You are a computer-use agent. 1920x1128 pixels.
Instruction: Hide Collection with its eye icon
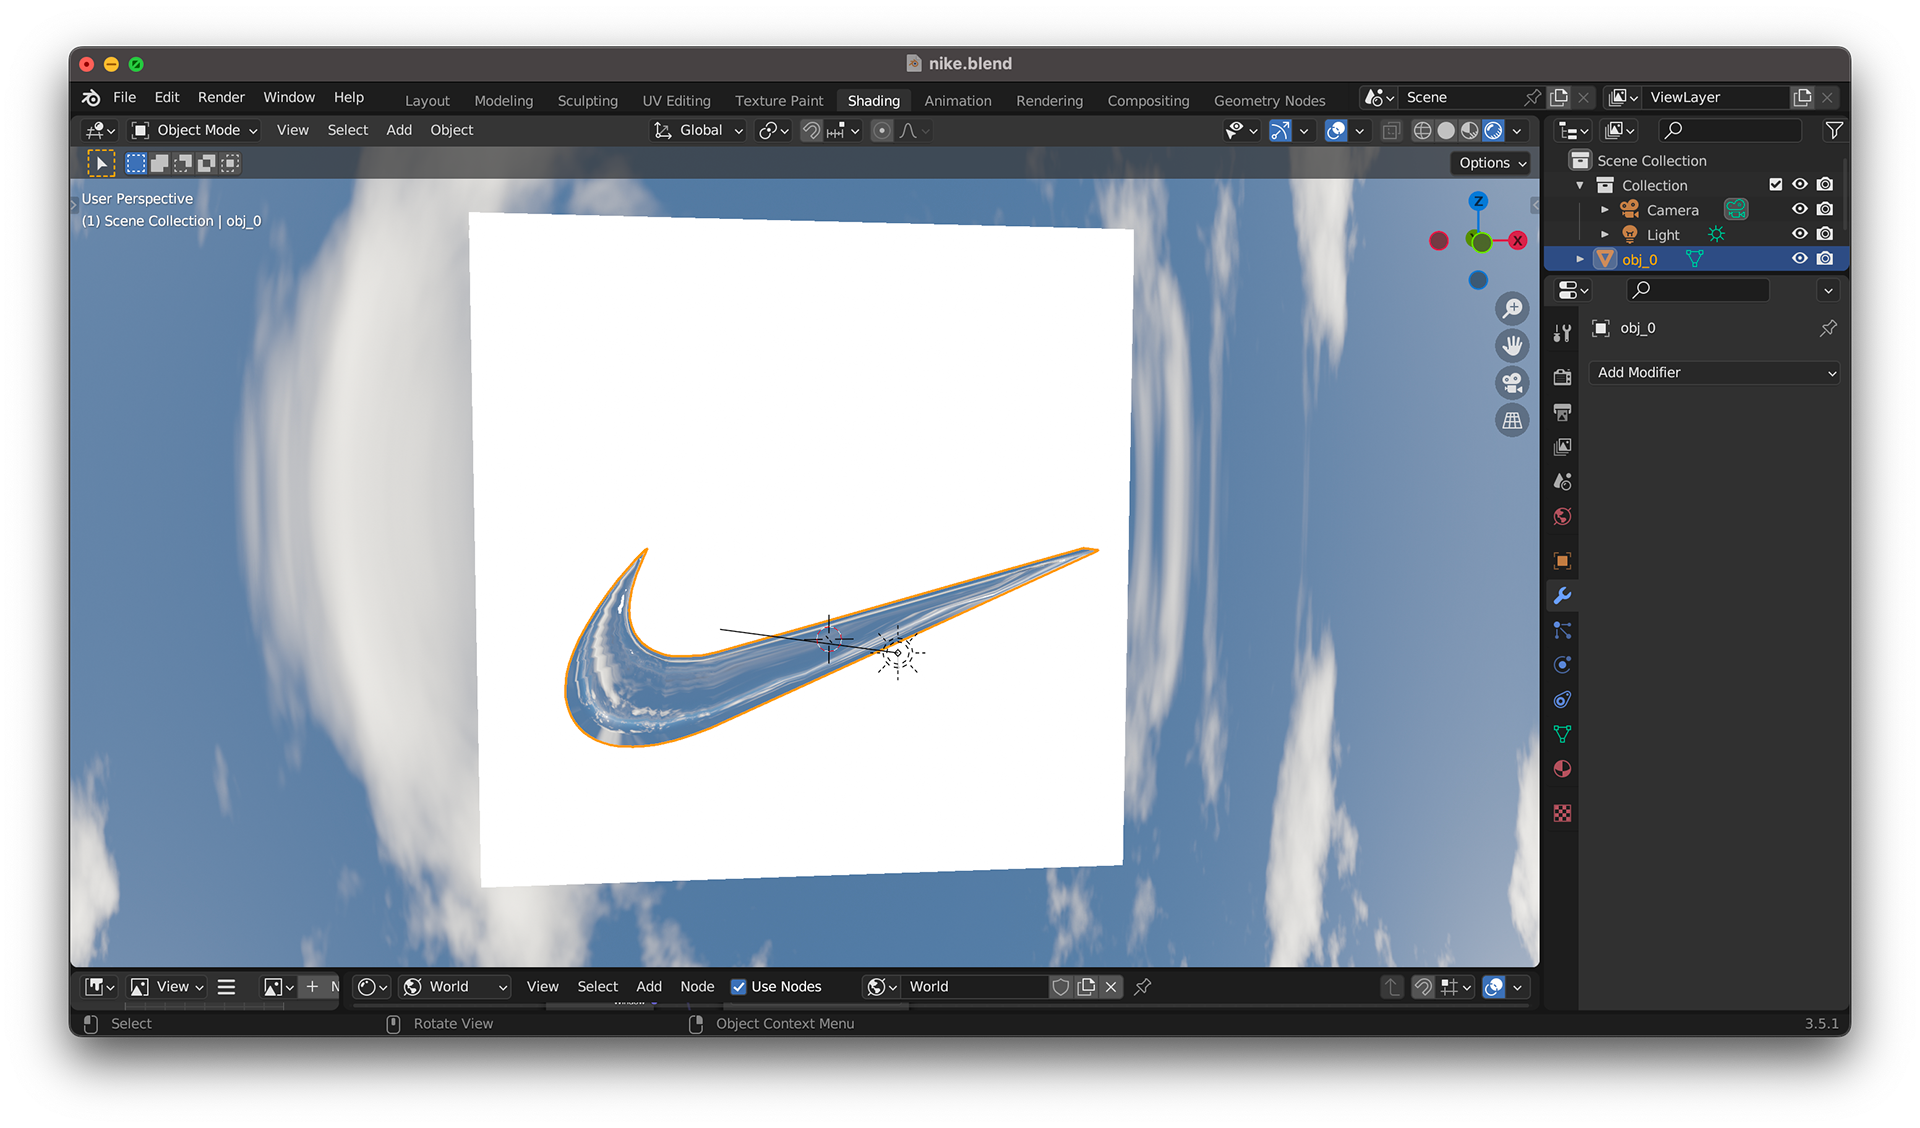[1800, 185]
